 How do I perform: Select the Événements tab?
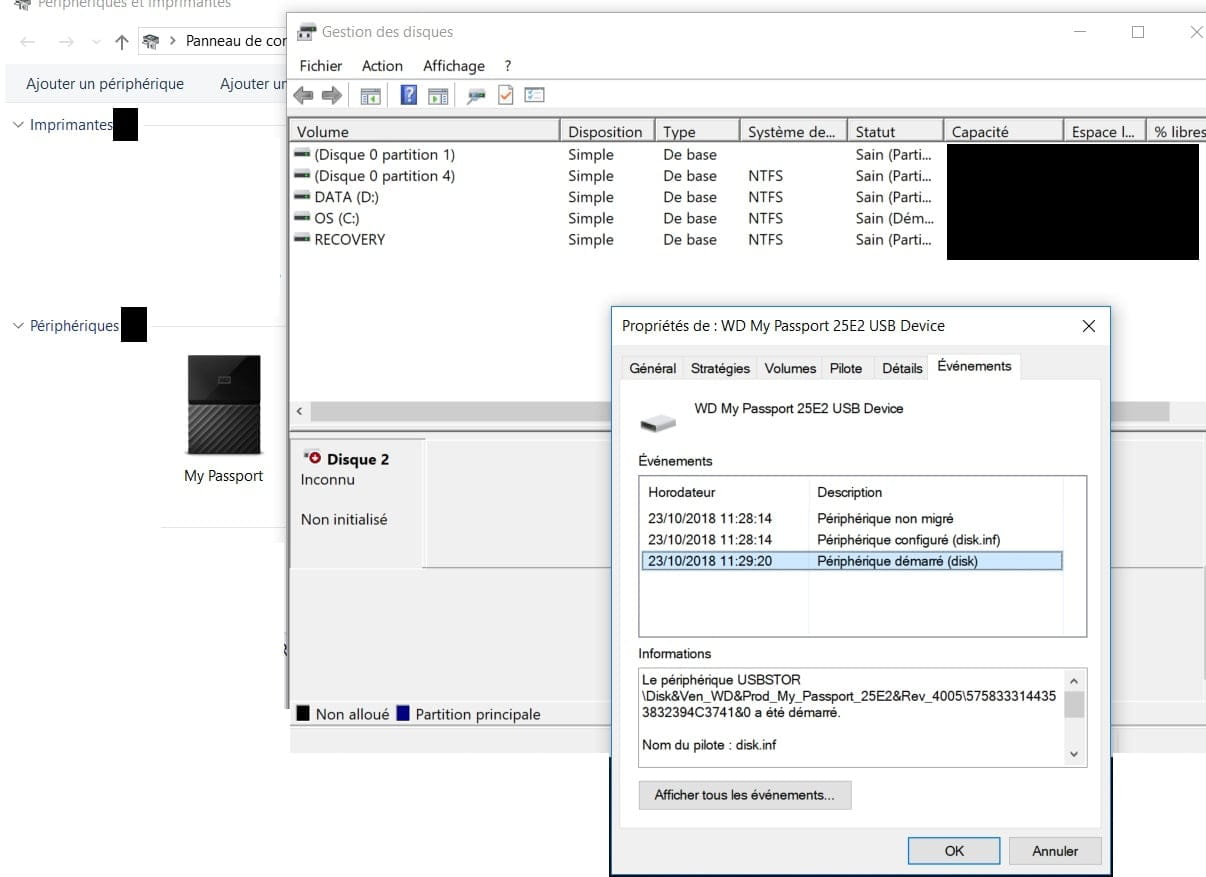point(974,366)
